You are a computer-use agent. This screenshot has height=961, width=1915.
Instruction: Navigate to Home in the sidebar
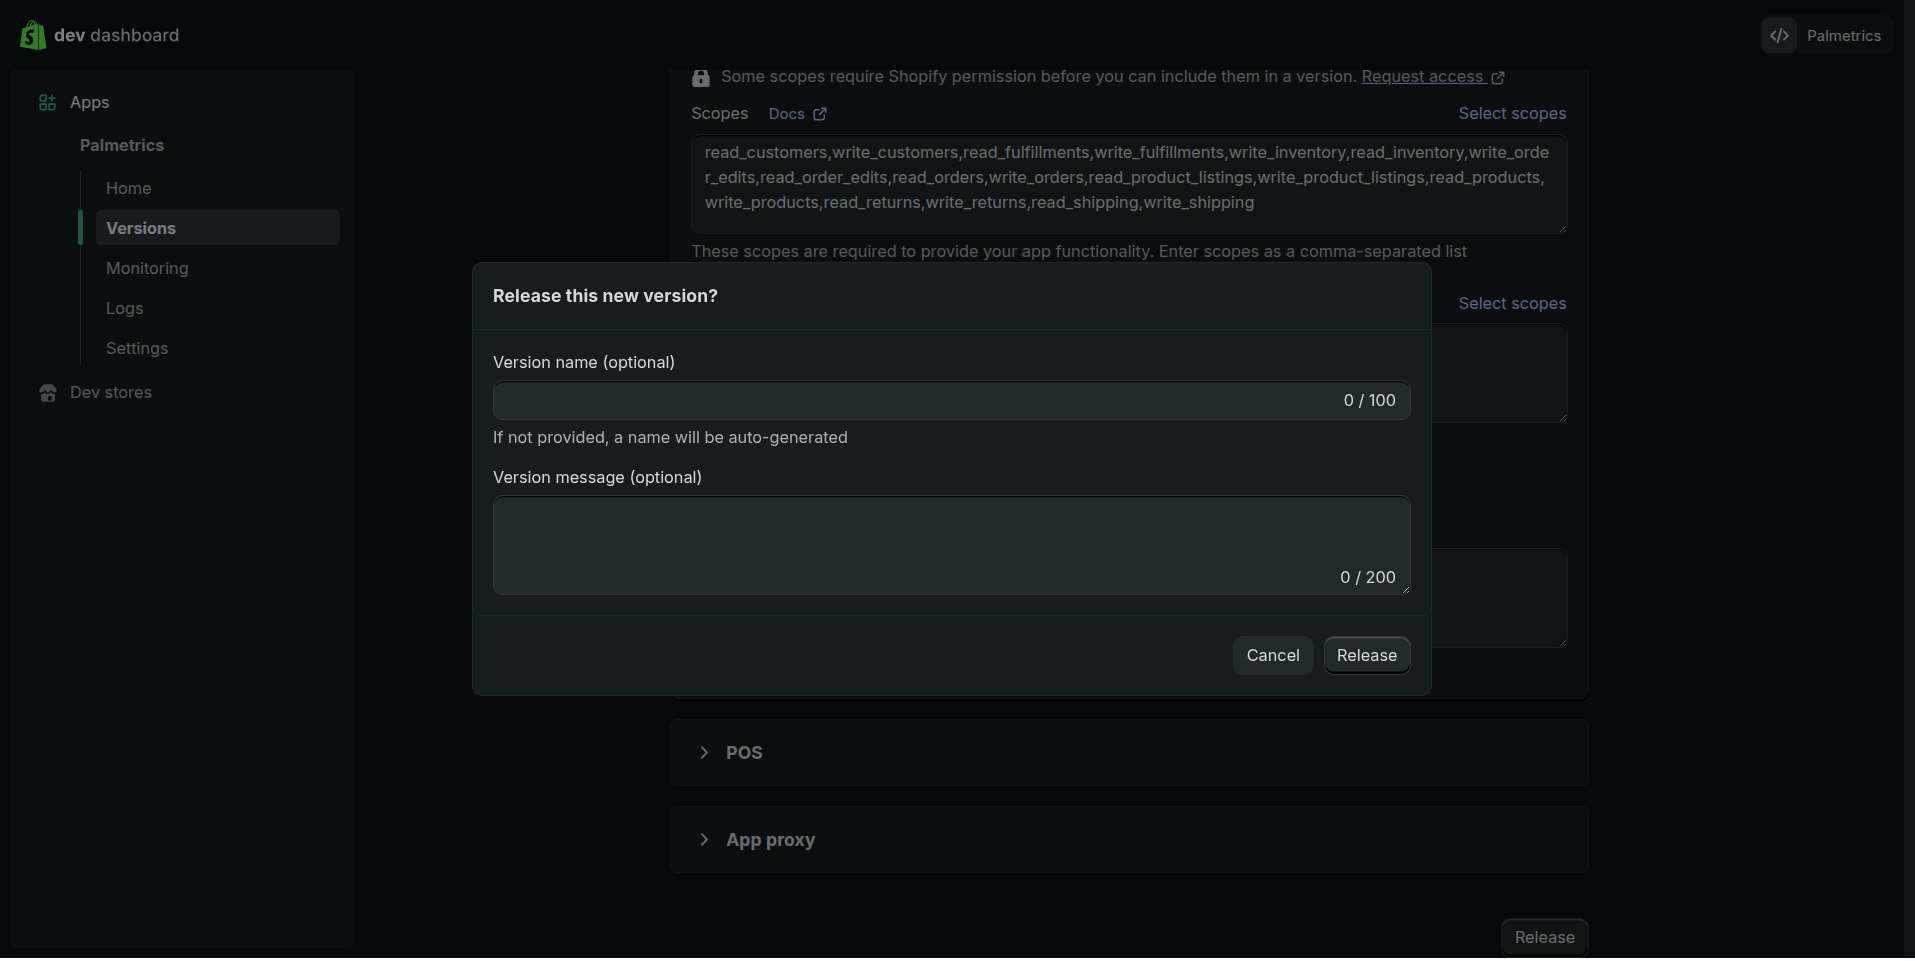click(x=128, y=188)
